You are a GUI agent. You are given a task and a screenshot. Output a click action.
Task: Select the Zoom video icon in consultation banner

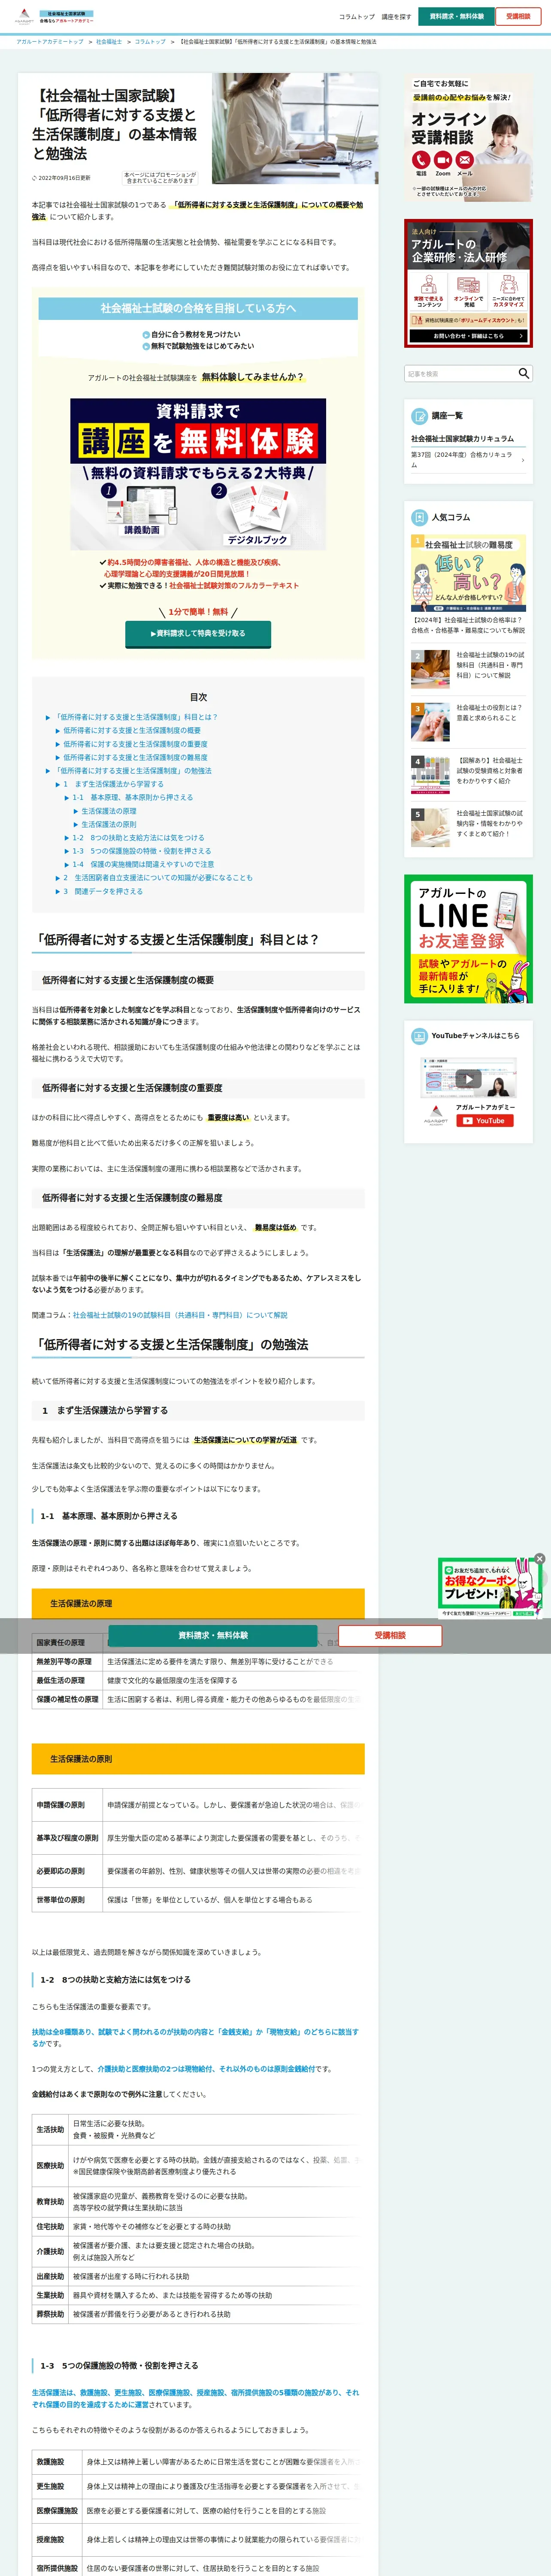pos(443,160)
